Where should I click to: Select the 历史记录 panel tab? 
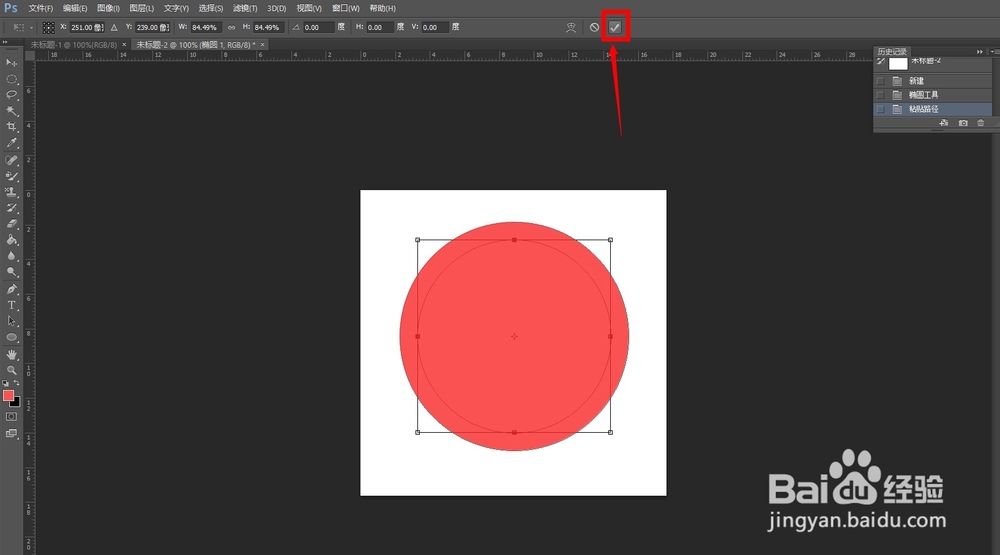click(x=892, y=52)
